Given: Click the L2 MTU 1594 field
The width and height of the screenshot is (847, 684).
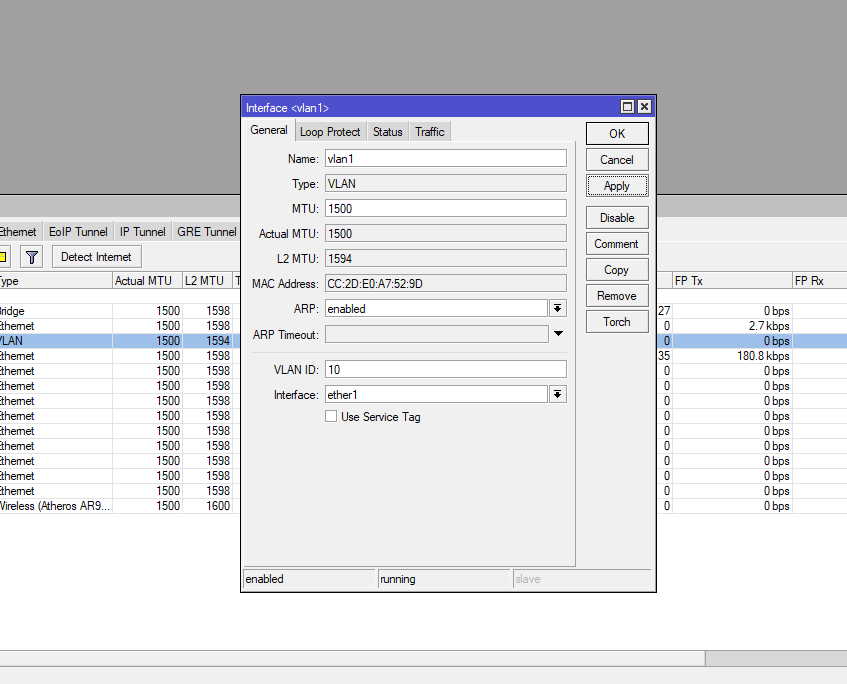Looking at the screenshot, I should (446, 258).
